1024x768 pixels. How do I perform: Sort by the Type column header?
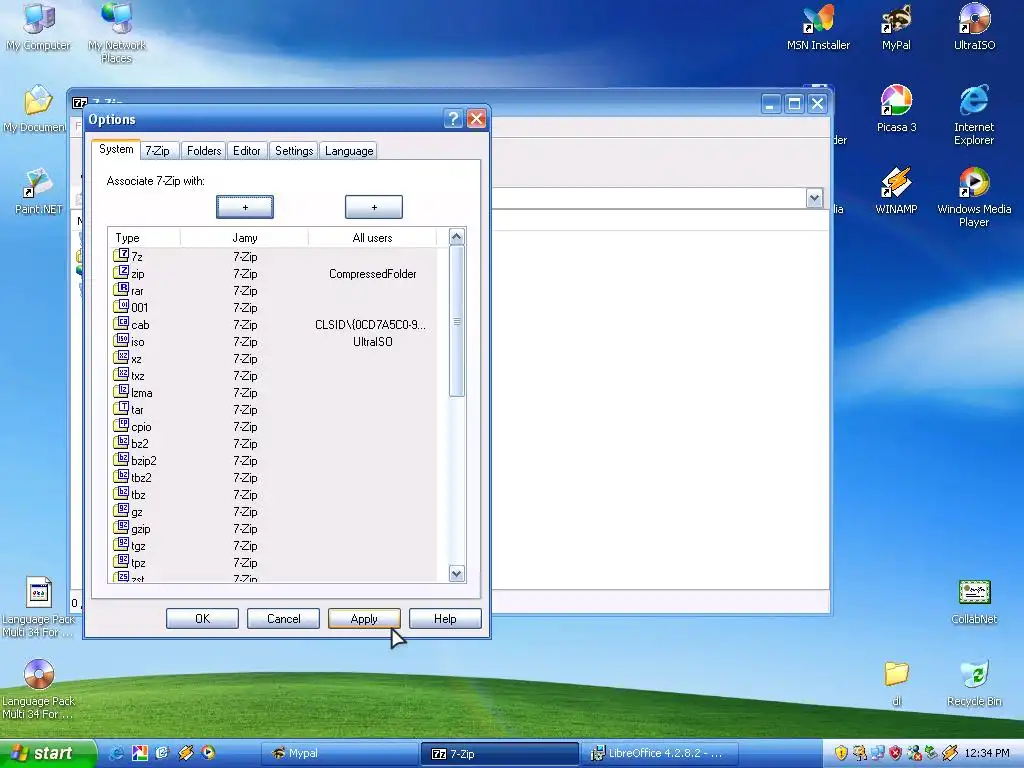click(144, 238)
